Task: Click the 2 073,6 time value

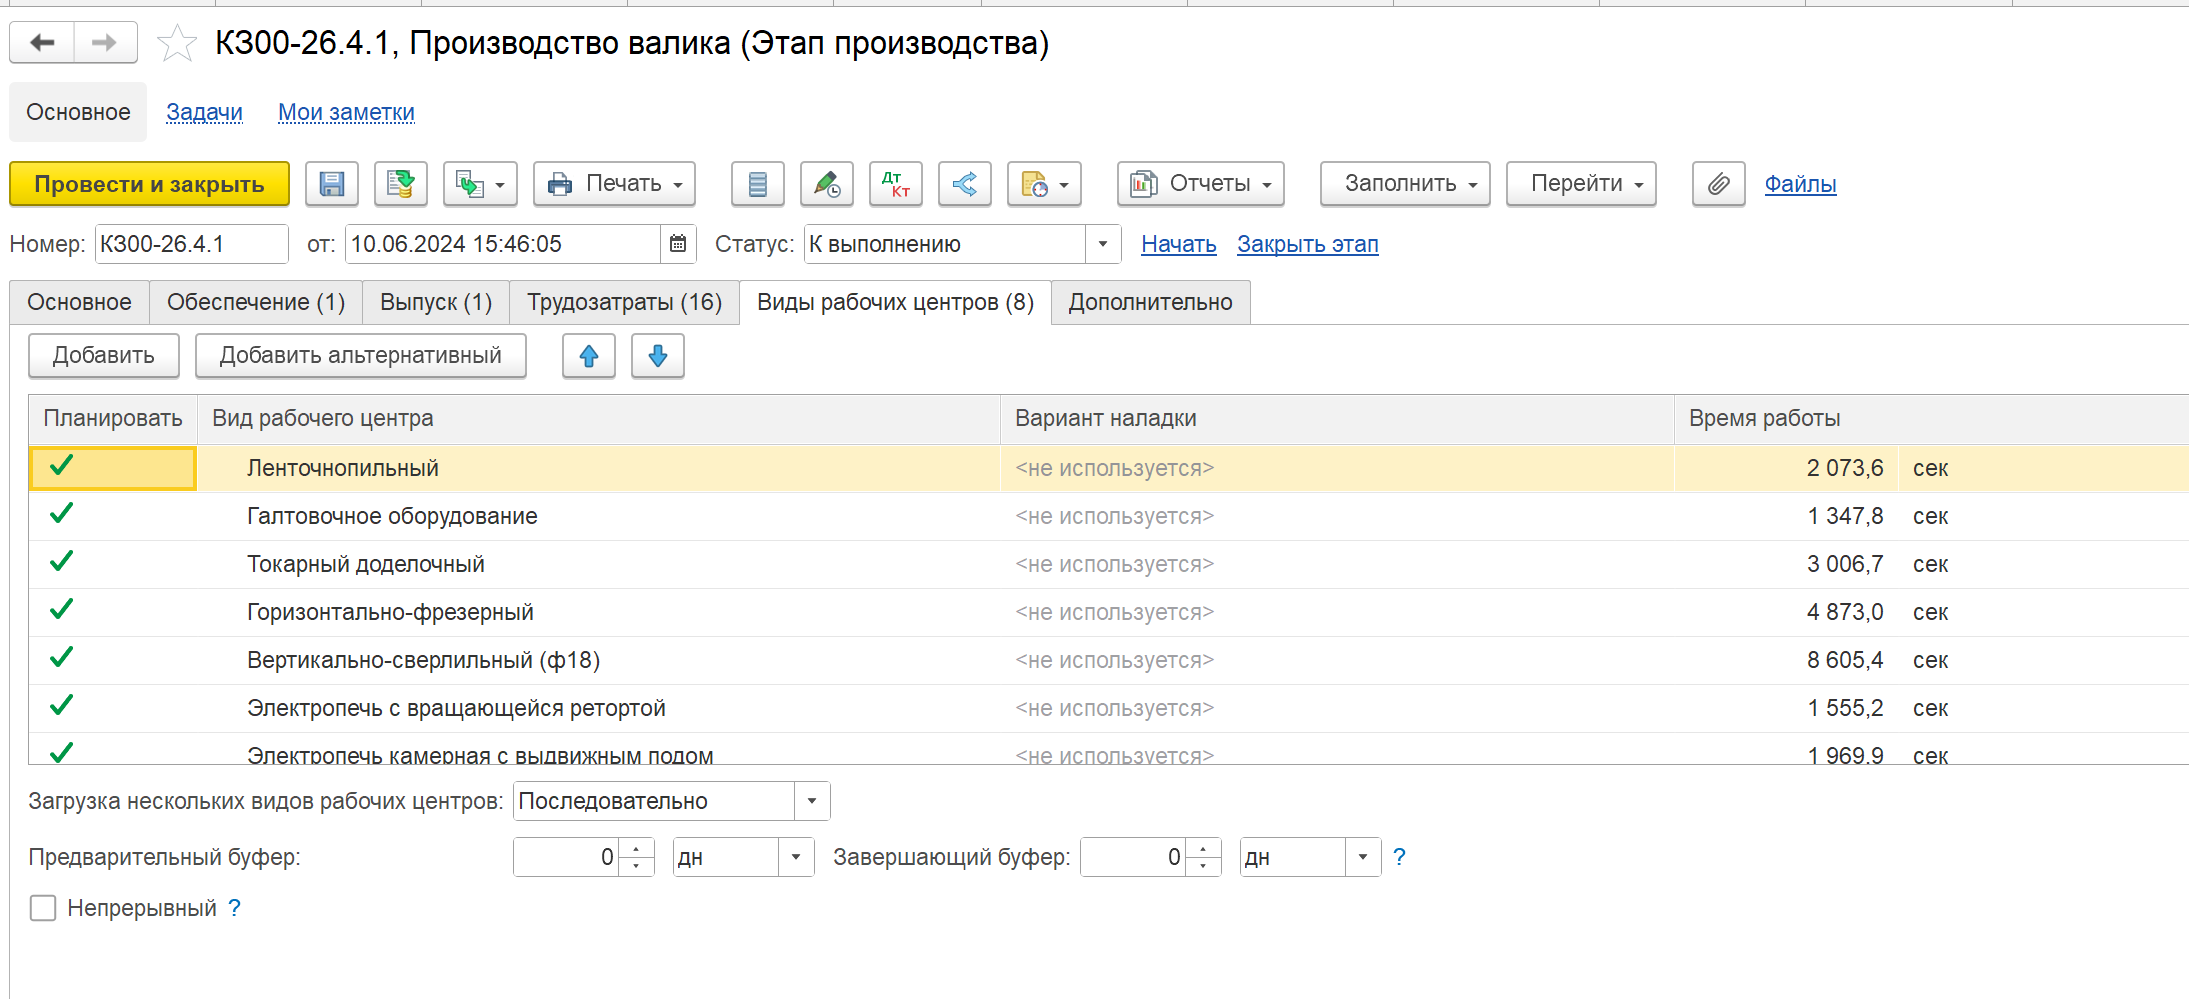Action: (1845, 468)
